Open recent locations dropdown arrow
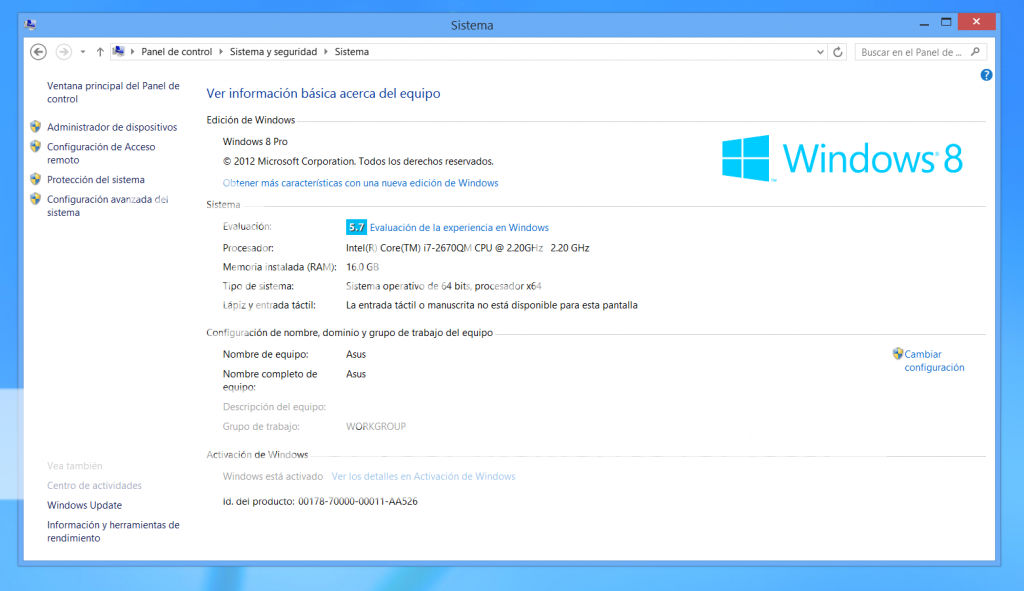 83,52
